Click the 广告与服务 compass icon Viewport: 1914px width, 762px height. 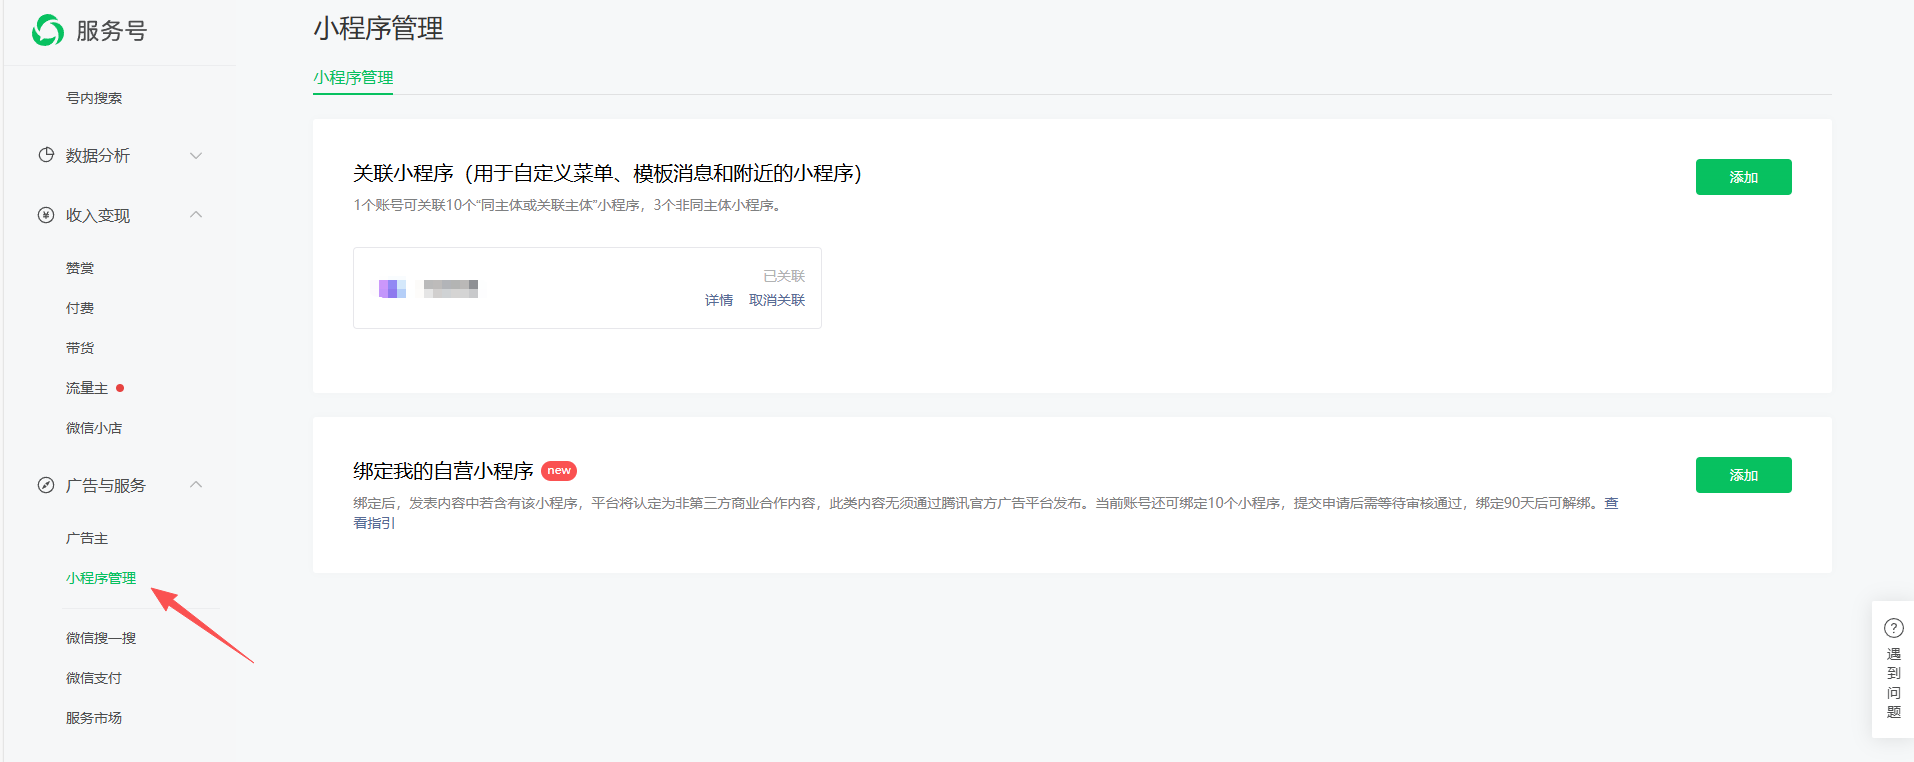[46, 485]
